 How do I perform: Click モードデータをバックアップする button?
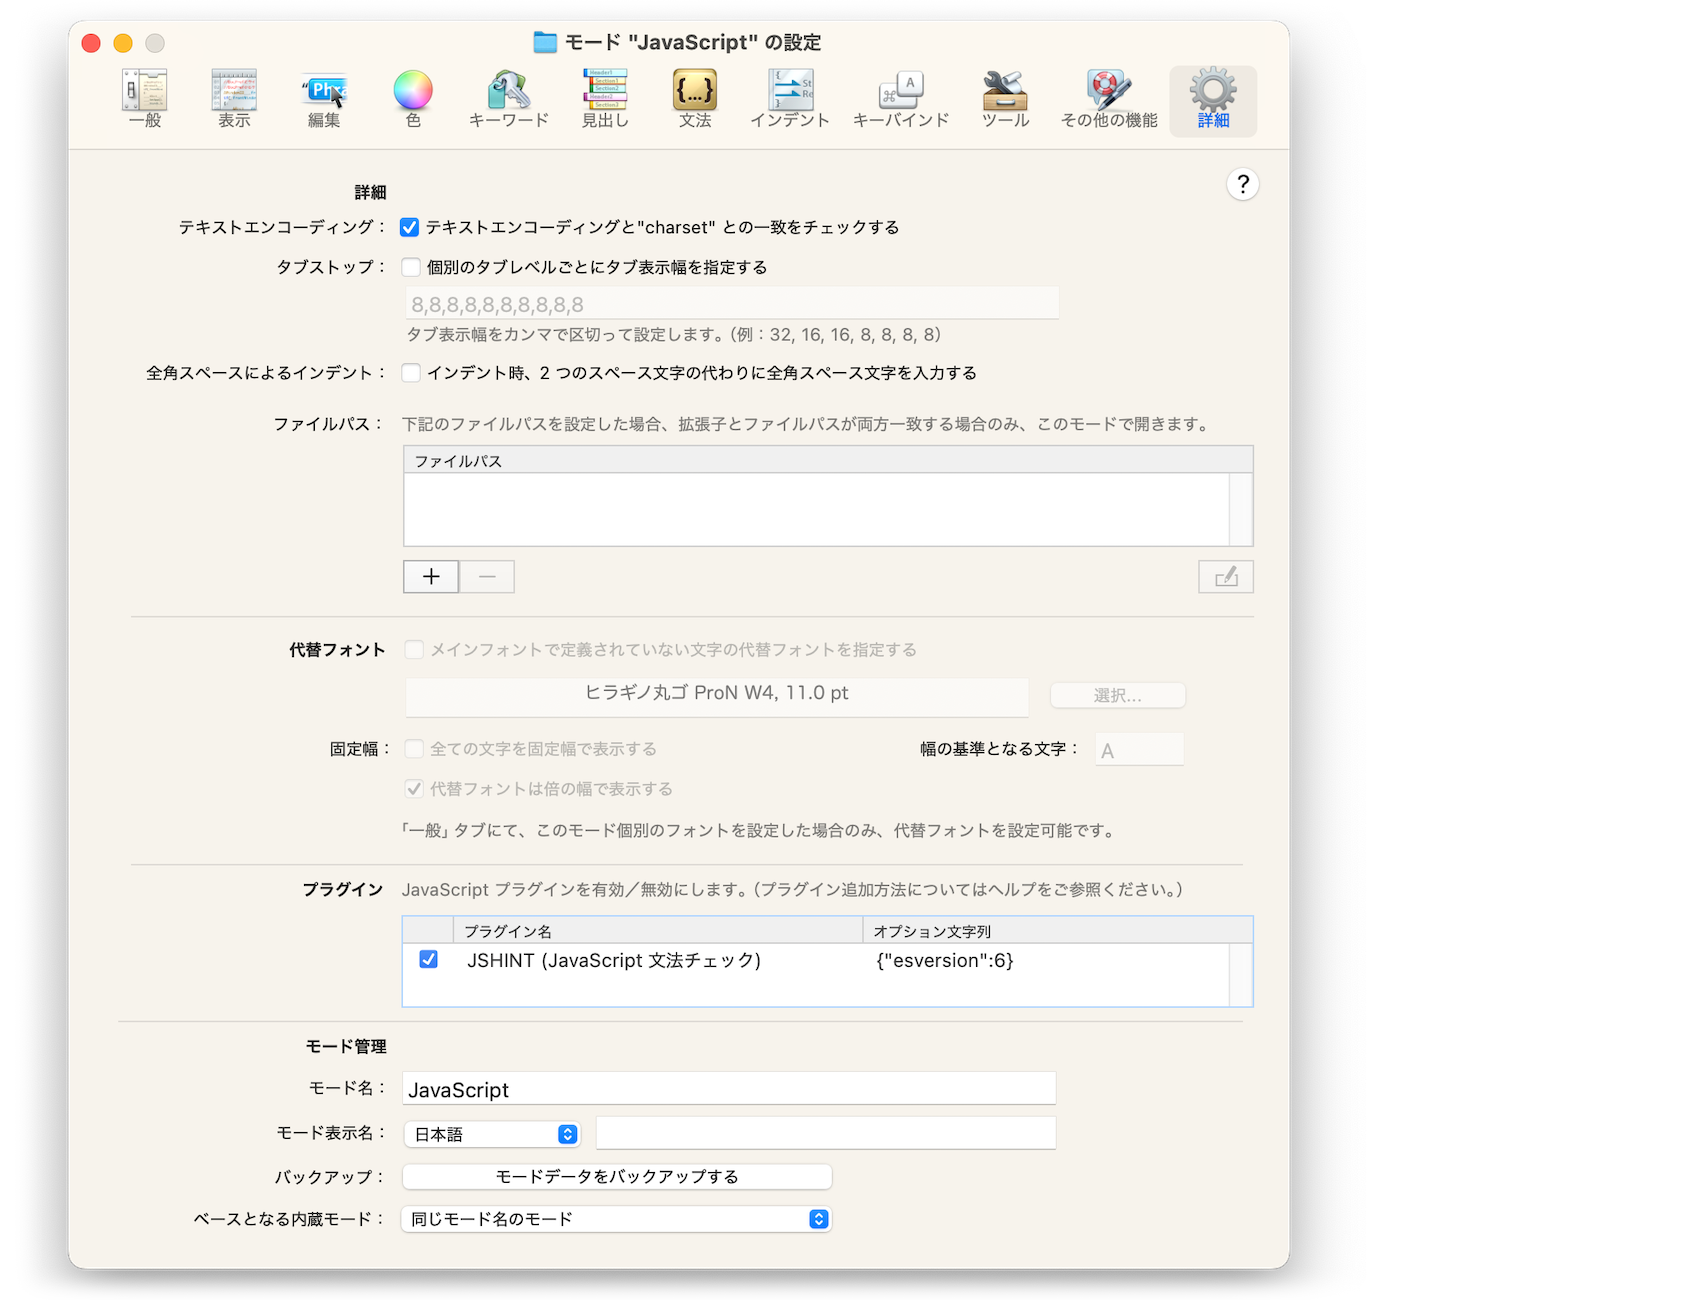tap(617, 1177)
